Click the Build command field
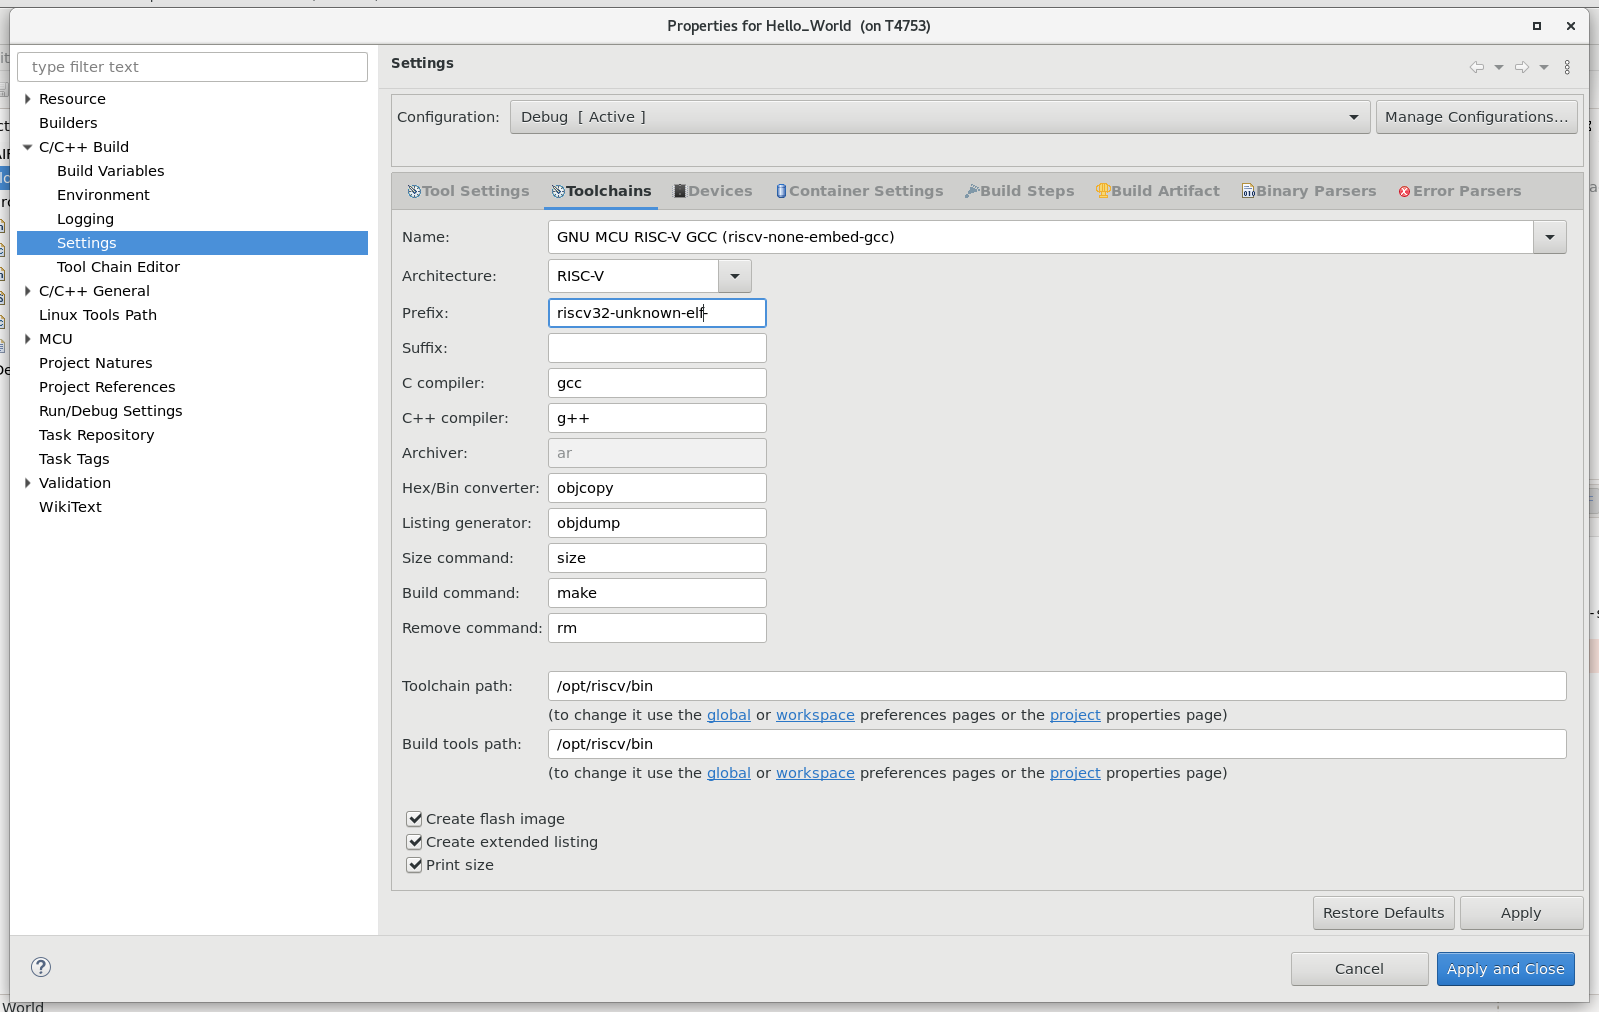1599x1012 pixels. (657, 593)
